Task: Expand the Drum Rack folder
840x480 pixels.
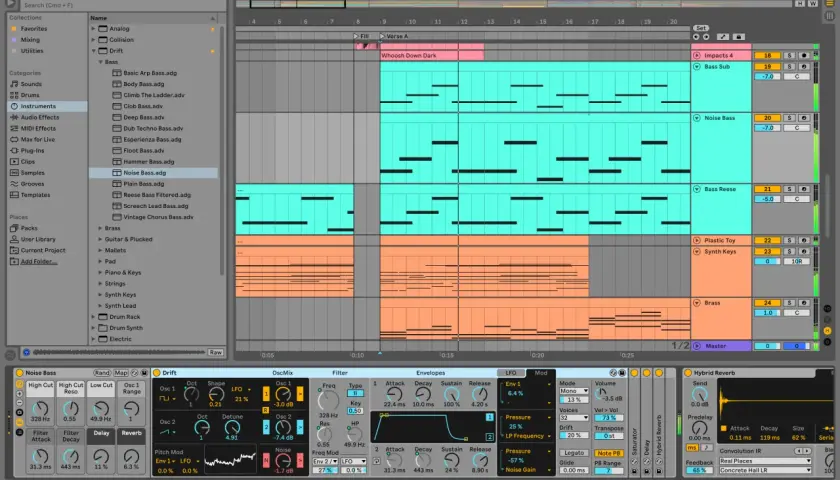Action: (93, 317)
